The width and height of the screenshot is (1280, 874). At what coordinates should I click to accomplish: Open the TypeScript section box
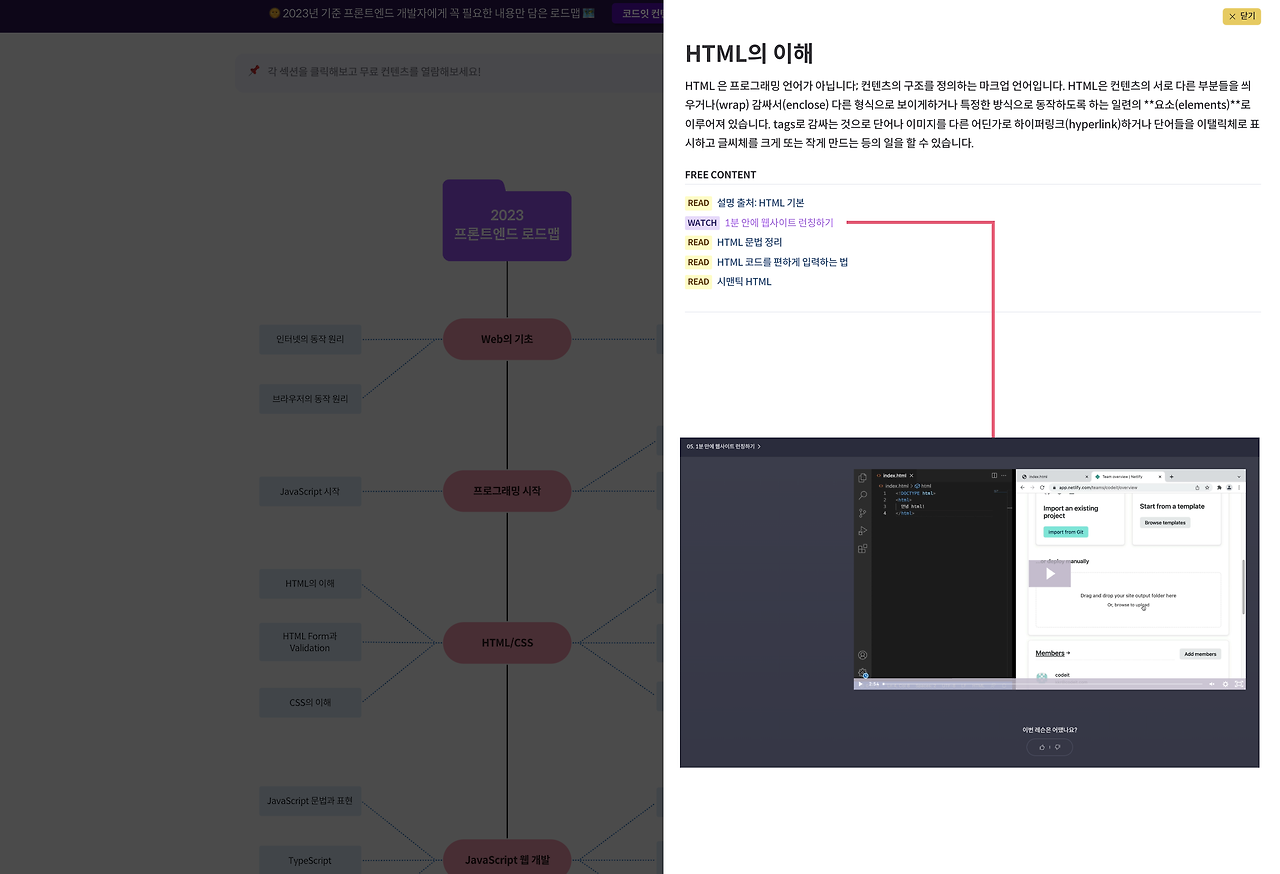310,860
